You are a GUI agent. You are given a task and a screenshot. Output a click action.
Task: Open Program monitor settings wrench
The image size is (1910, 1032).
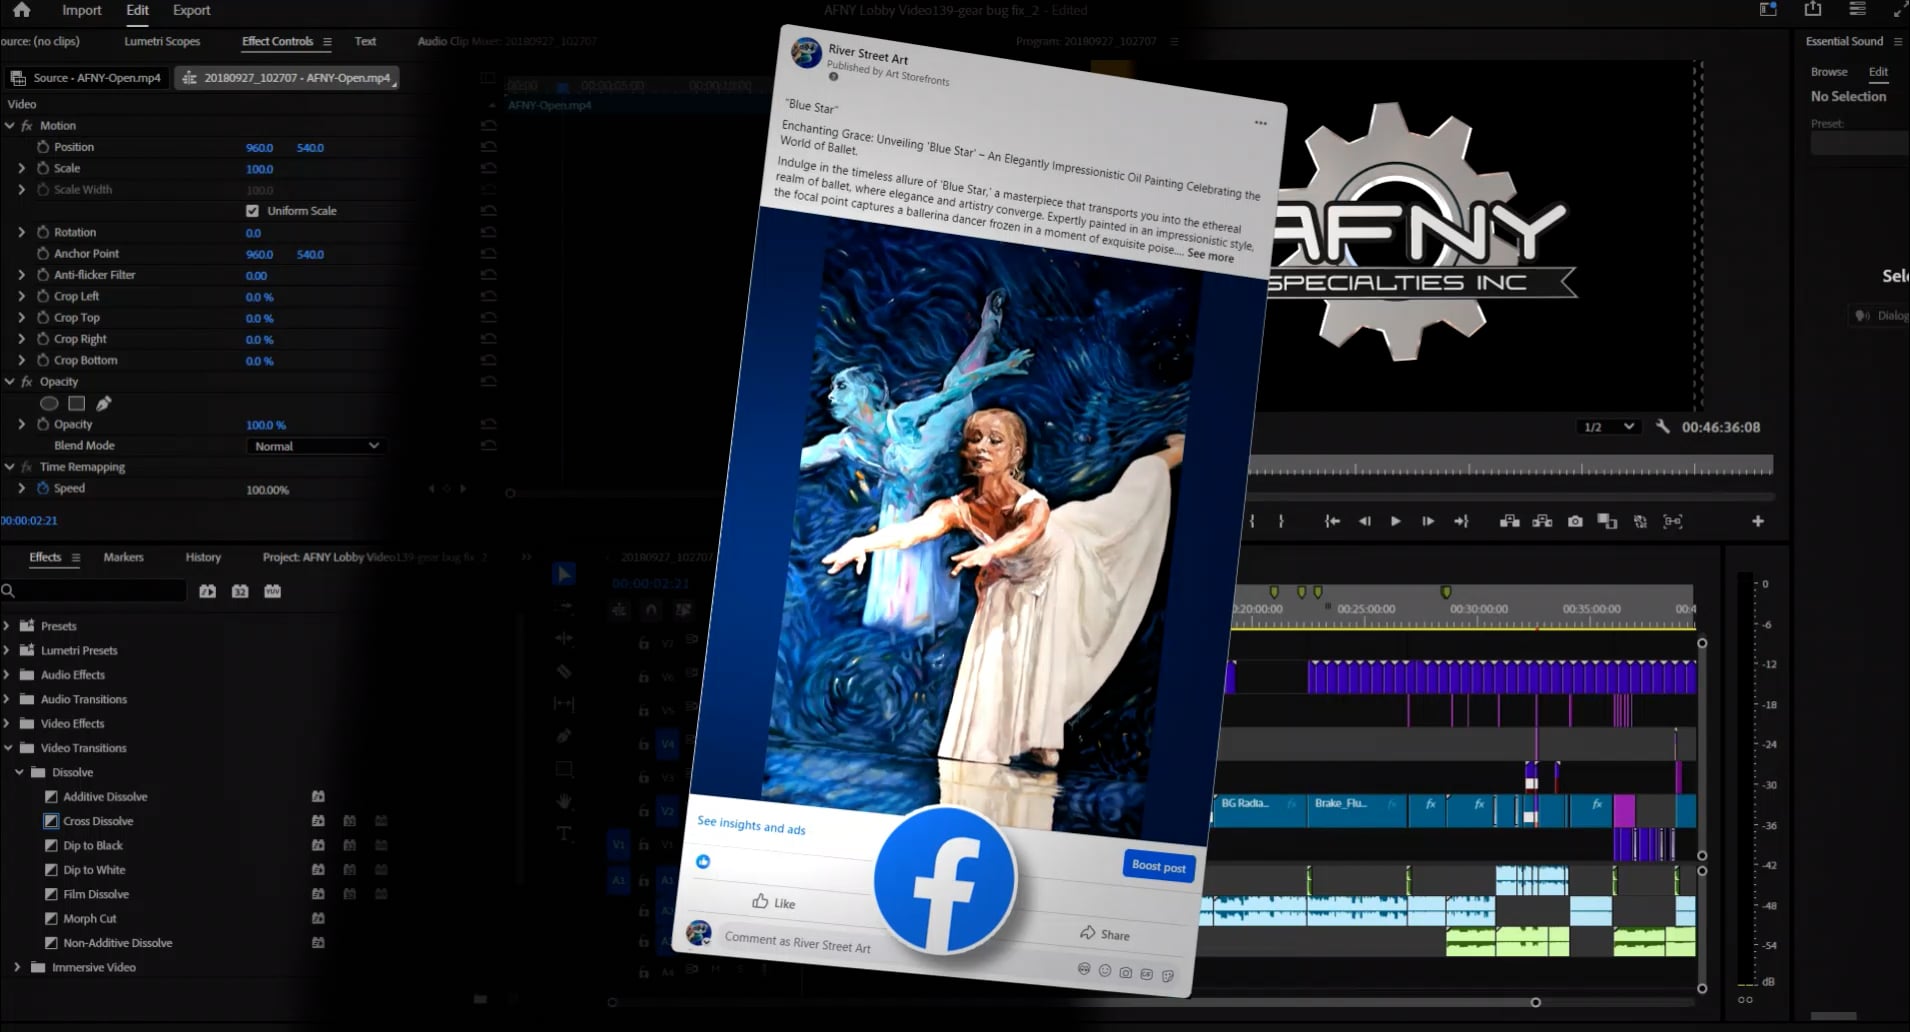click(x=1662, y=426)
